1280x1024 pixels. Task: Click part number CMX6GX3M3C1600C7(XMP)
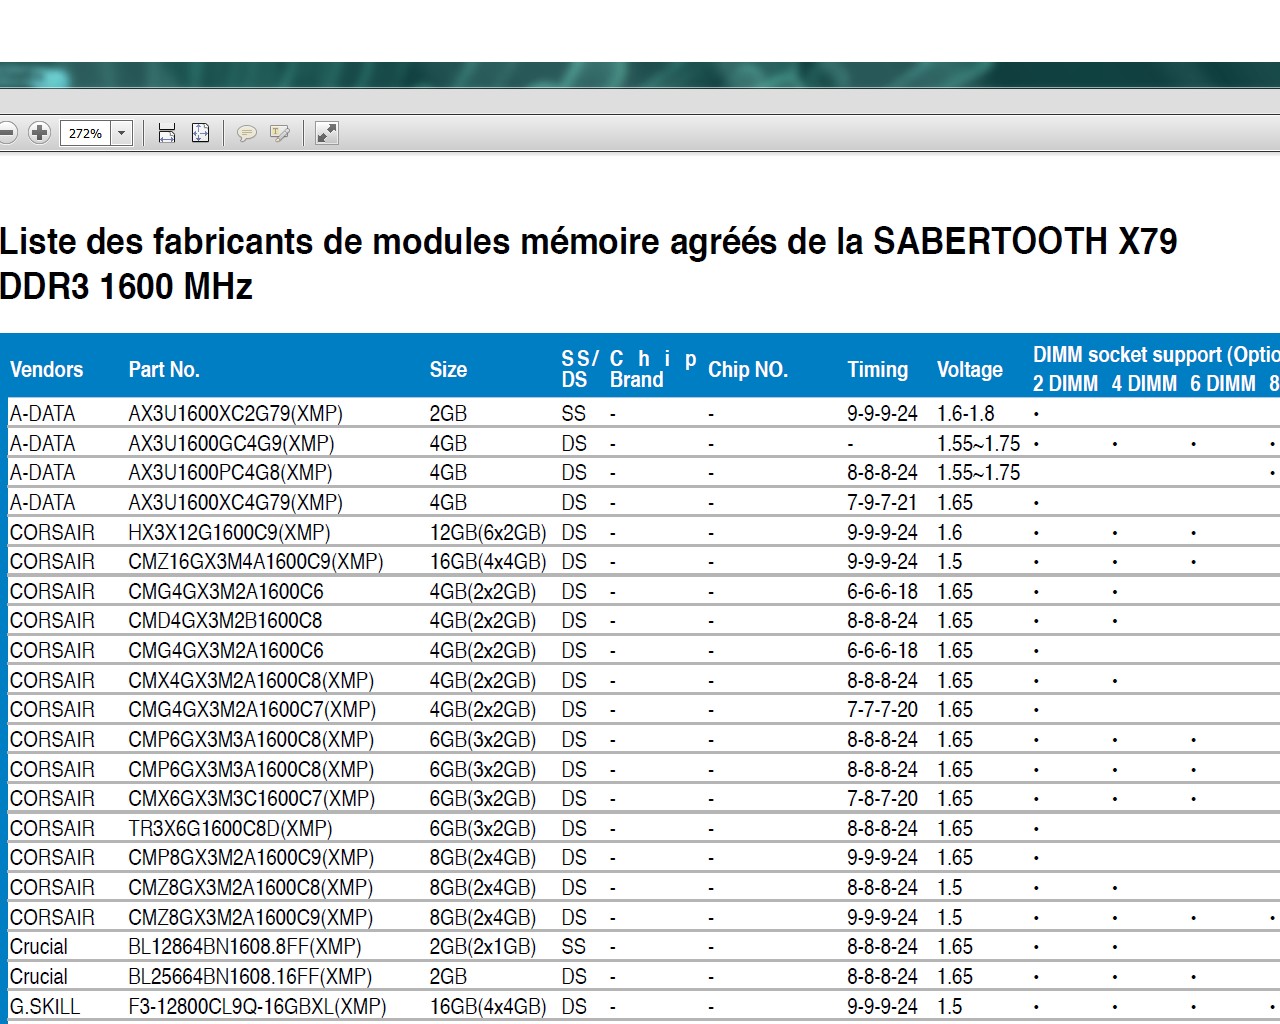[252, 798]
